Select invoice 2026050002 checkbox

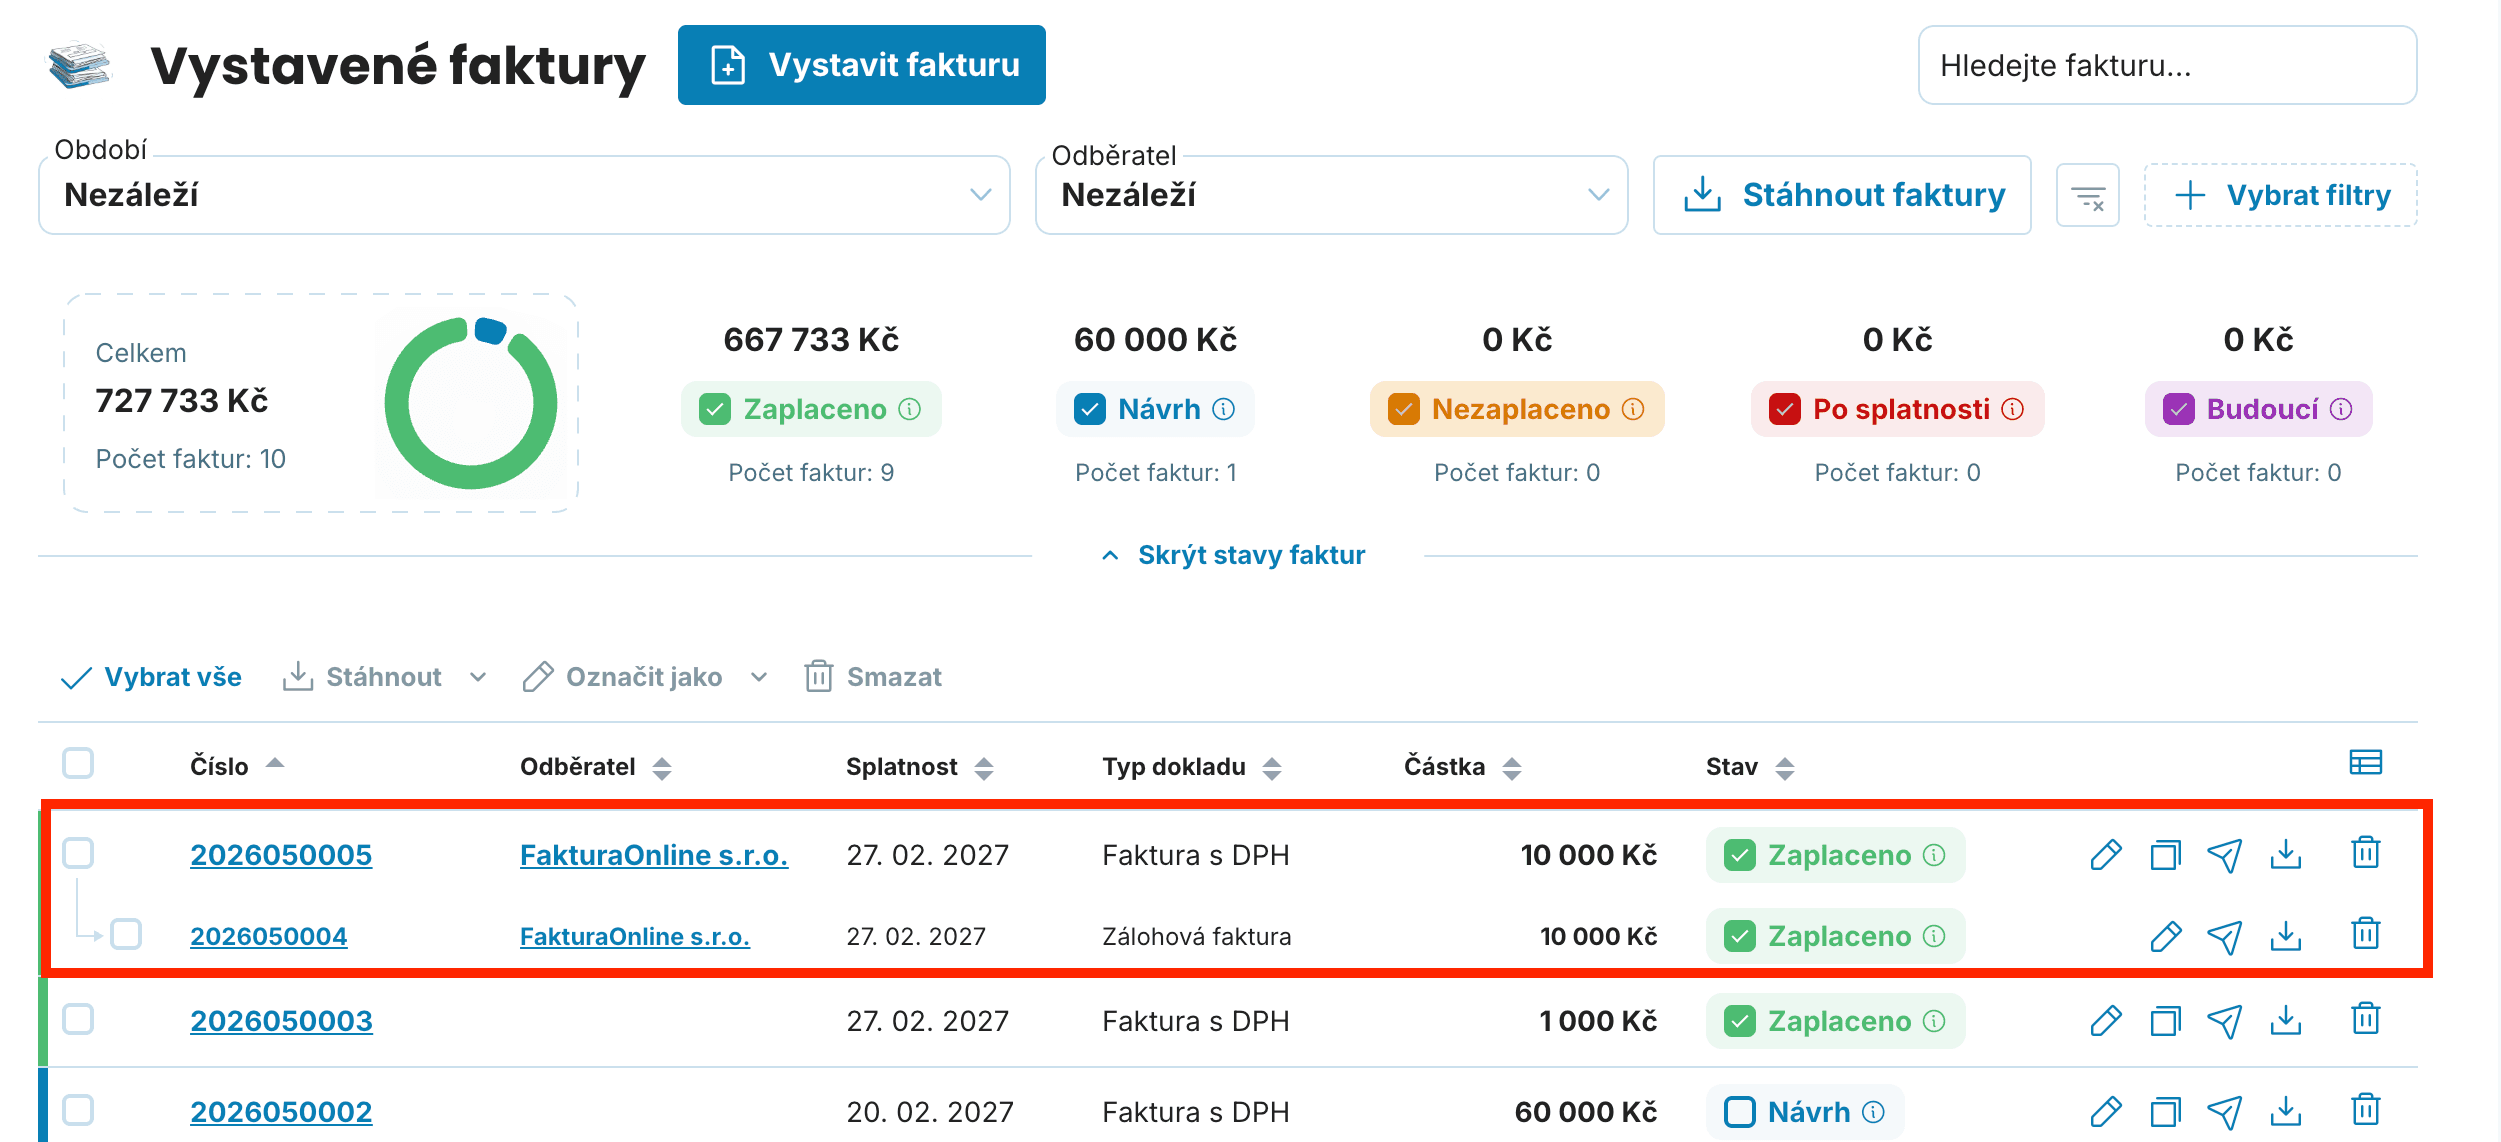(78, 1110)
